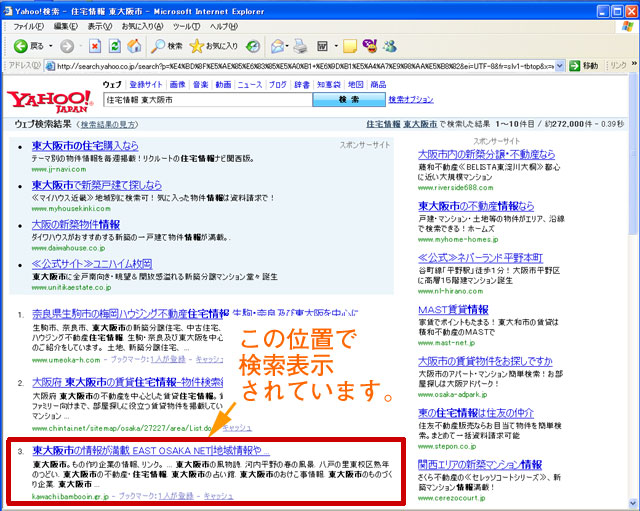Select the ニュース search tab

pyautogui.click(x=250, y=85)
